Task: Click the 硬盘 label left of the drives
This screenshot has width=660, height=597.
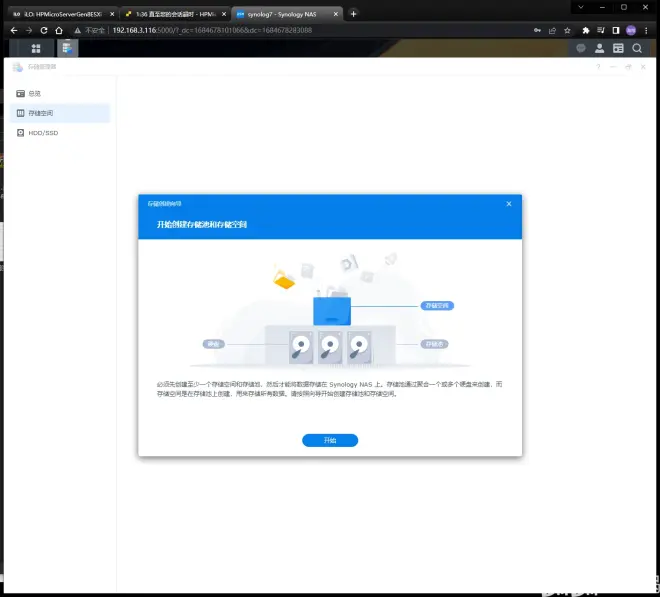Action: click(x=213, y=344)
